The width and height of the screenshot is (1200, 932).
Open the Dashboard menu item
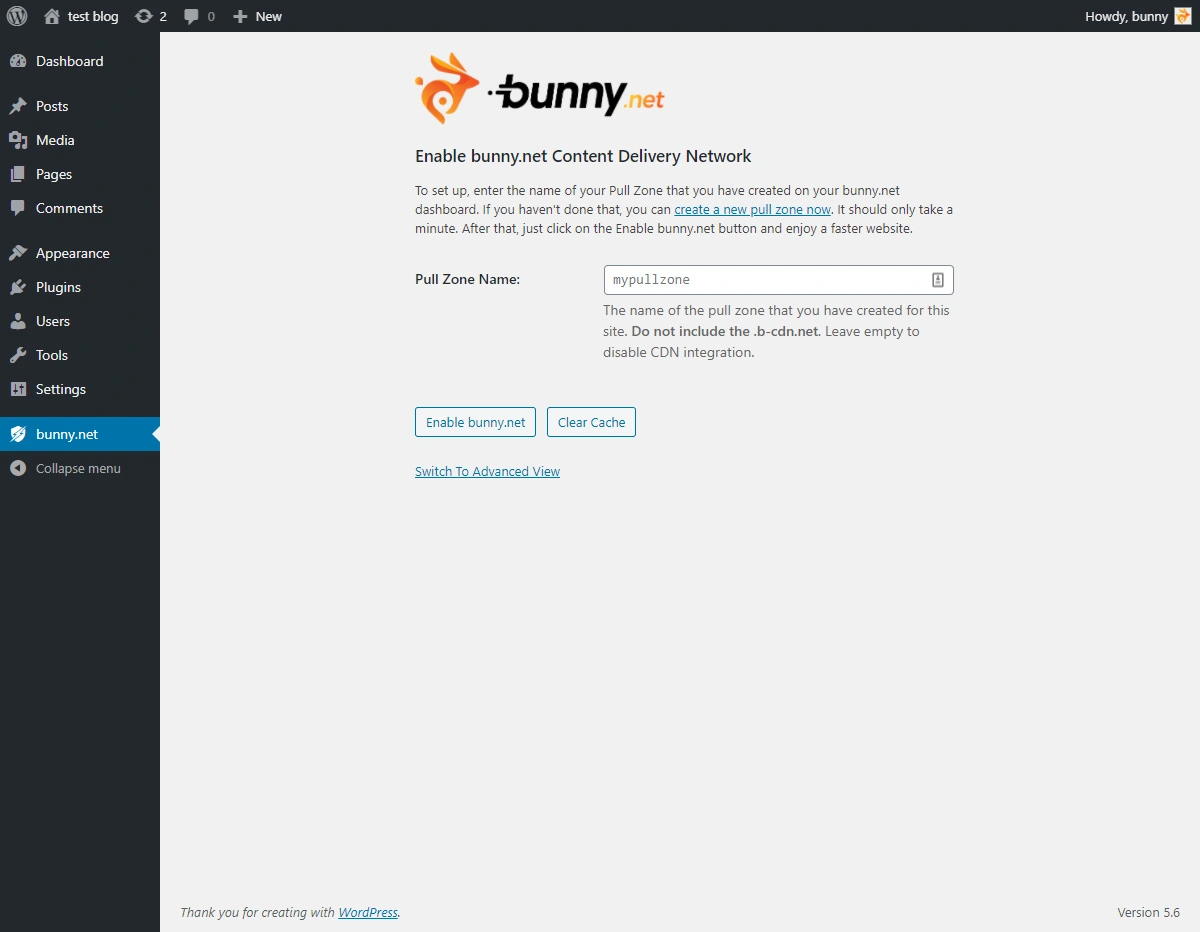(x=80, y=61)
